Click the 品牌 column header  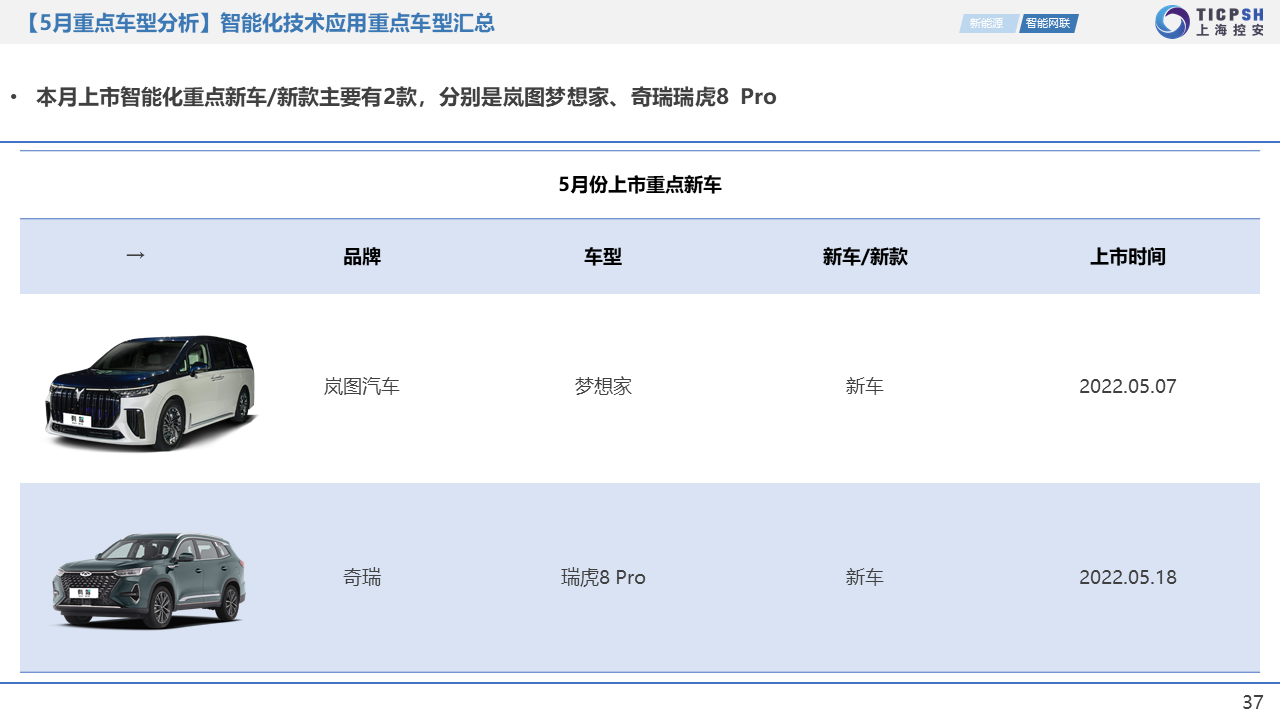(x=362, y=257)
